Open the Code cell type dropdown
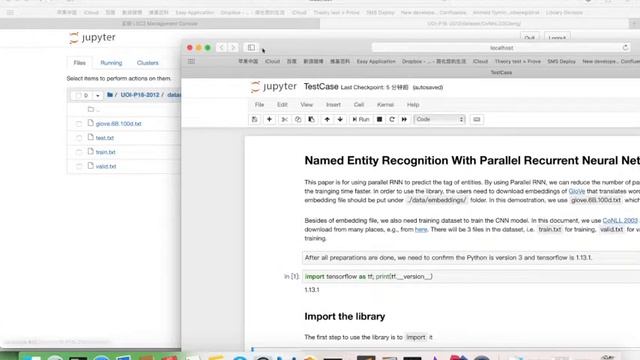The width and height of the screenshot is (640, 360). pyautogui.click(x=440, y=119)
